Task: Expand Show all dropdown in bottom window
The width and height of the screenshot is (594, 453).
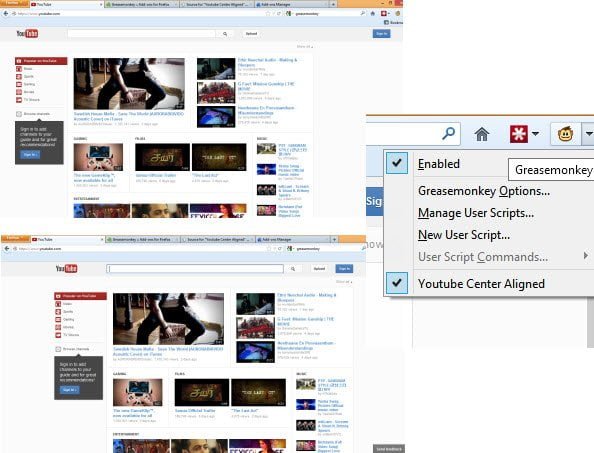Action: click(x=344, y=282)
